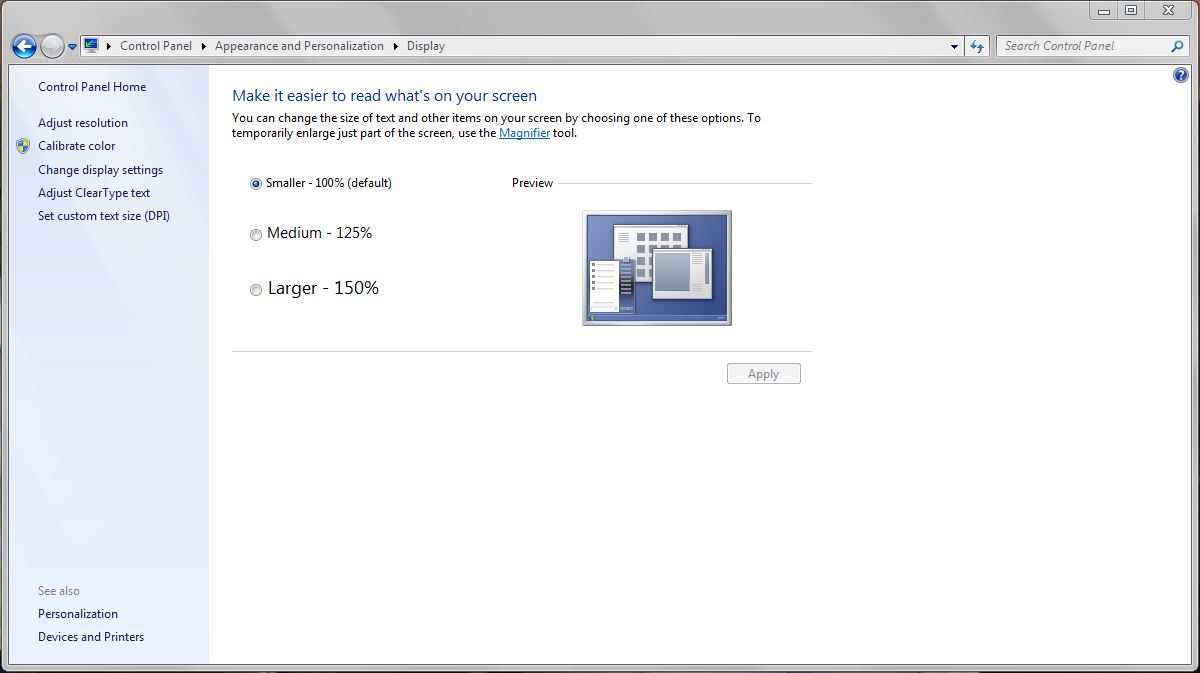Image resolution: width=1200 pixels, height=673 pixels.
Task: Click the magnifying glass search icon
Action: point(1178,46)
